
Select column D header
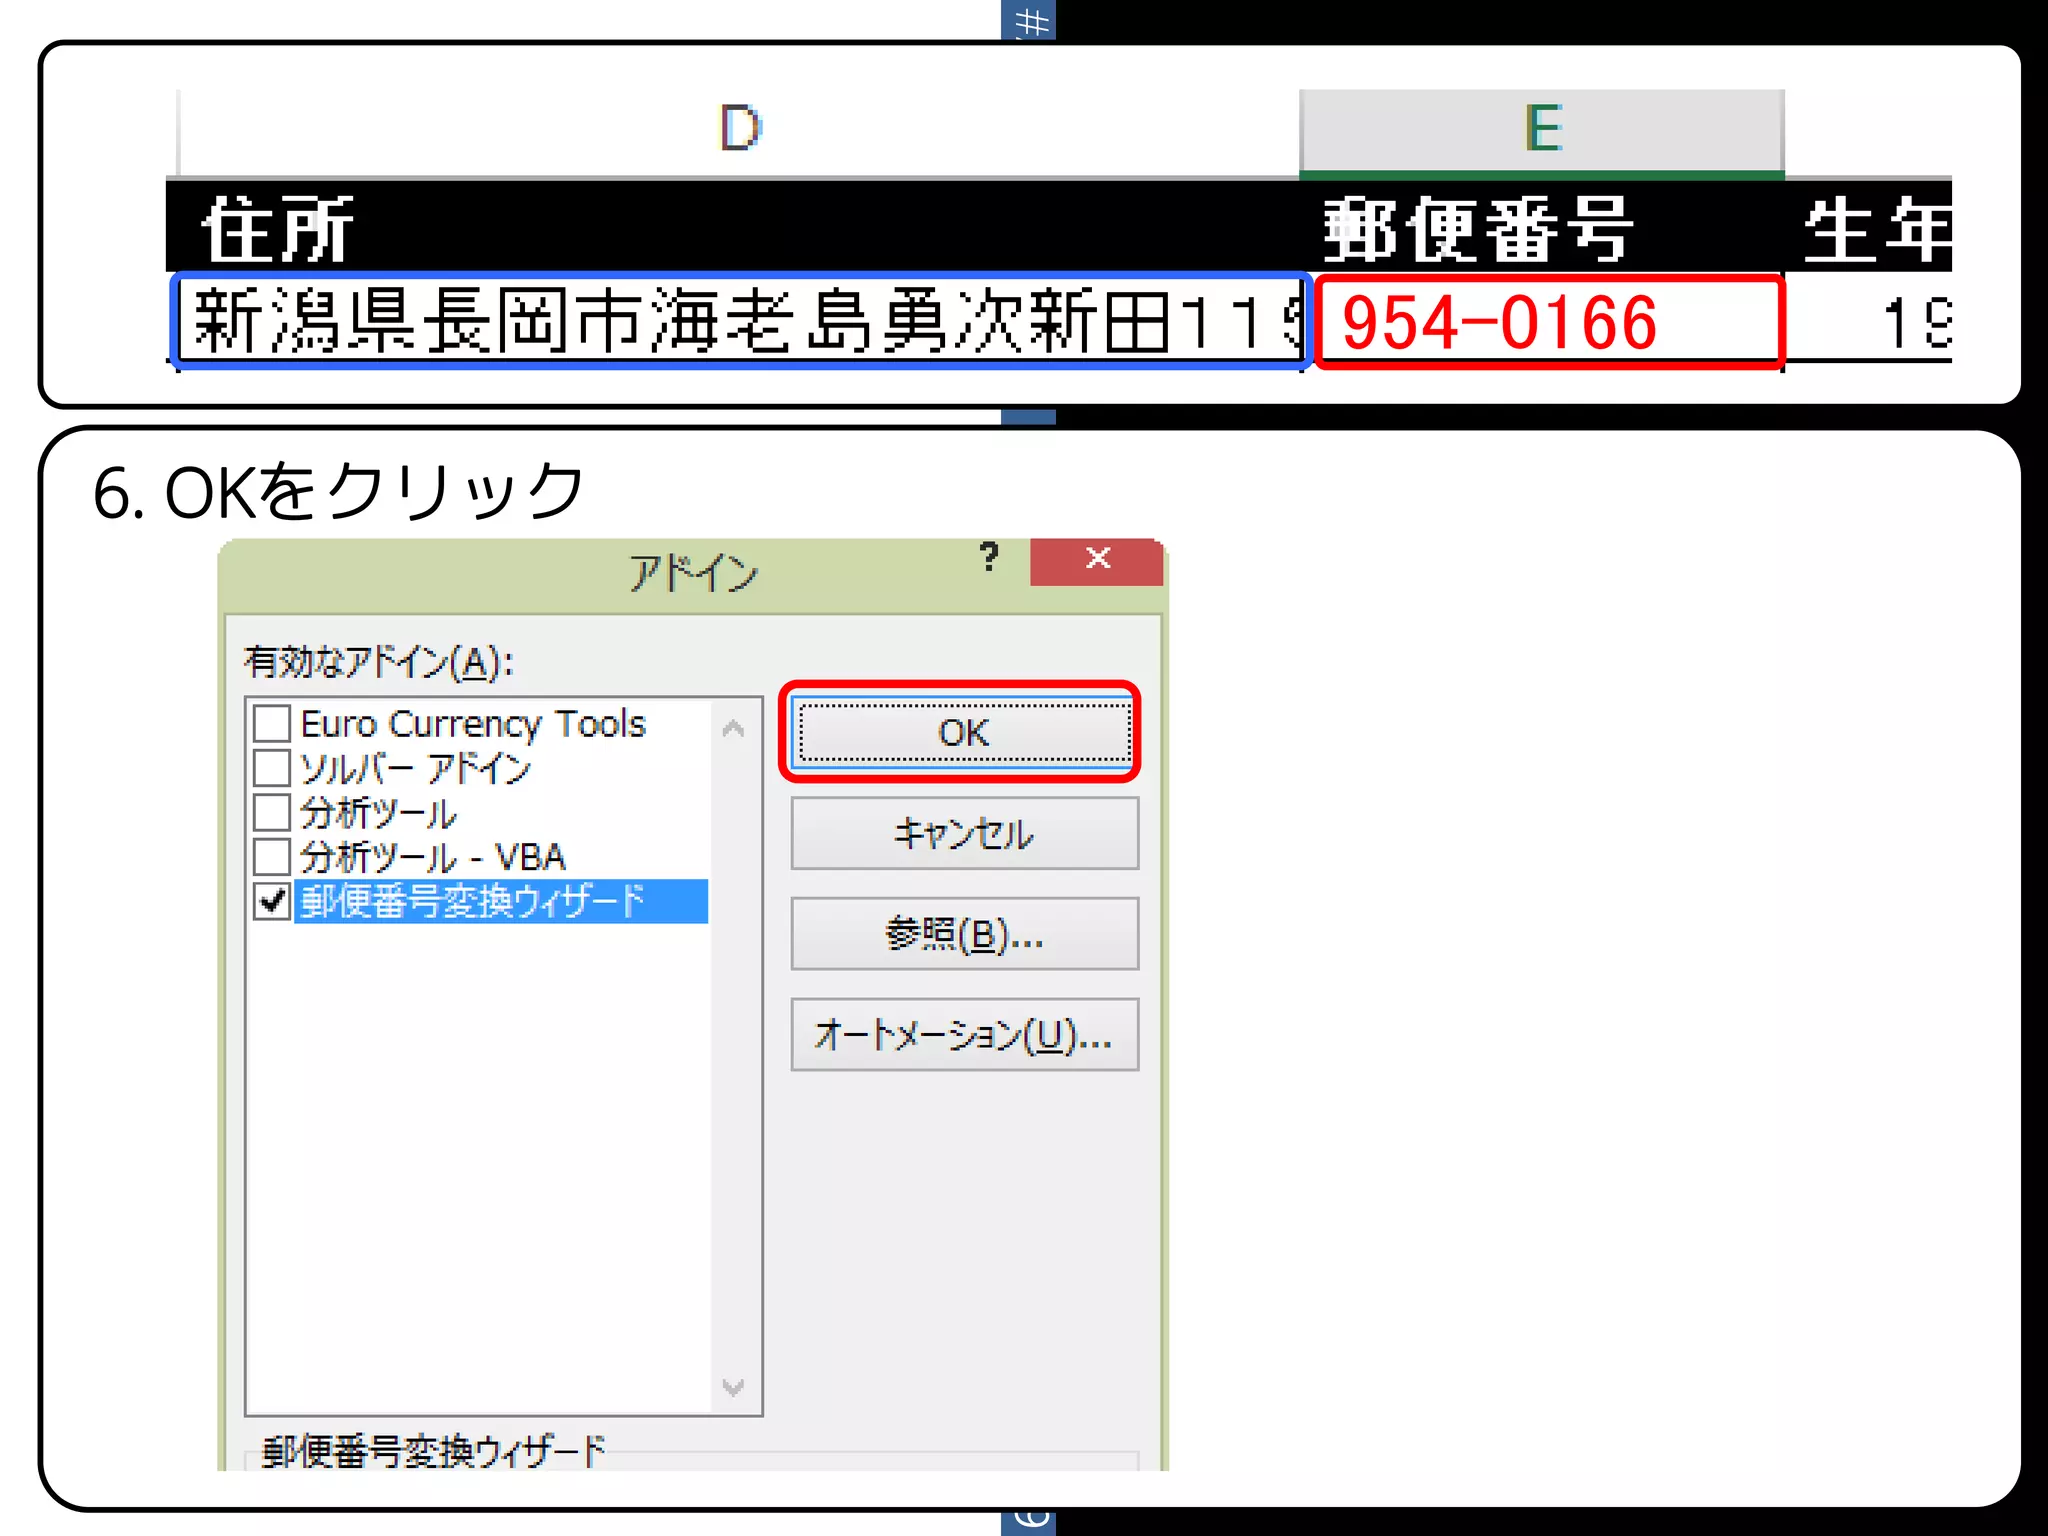pos(739,131)
